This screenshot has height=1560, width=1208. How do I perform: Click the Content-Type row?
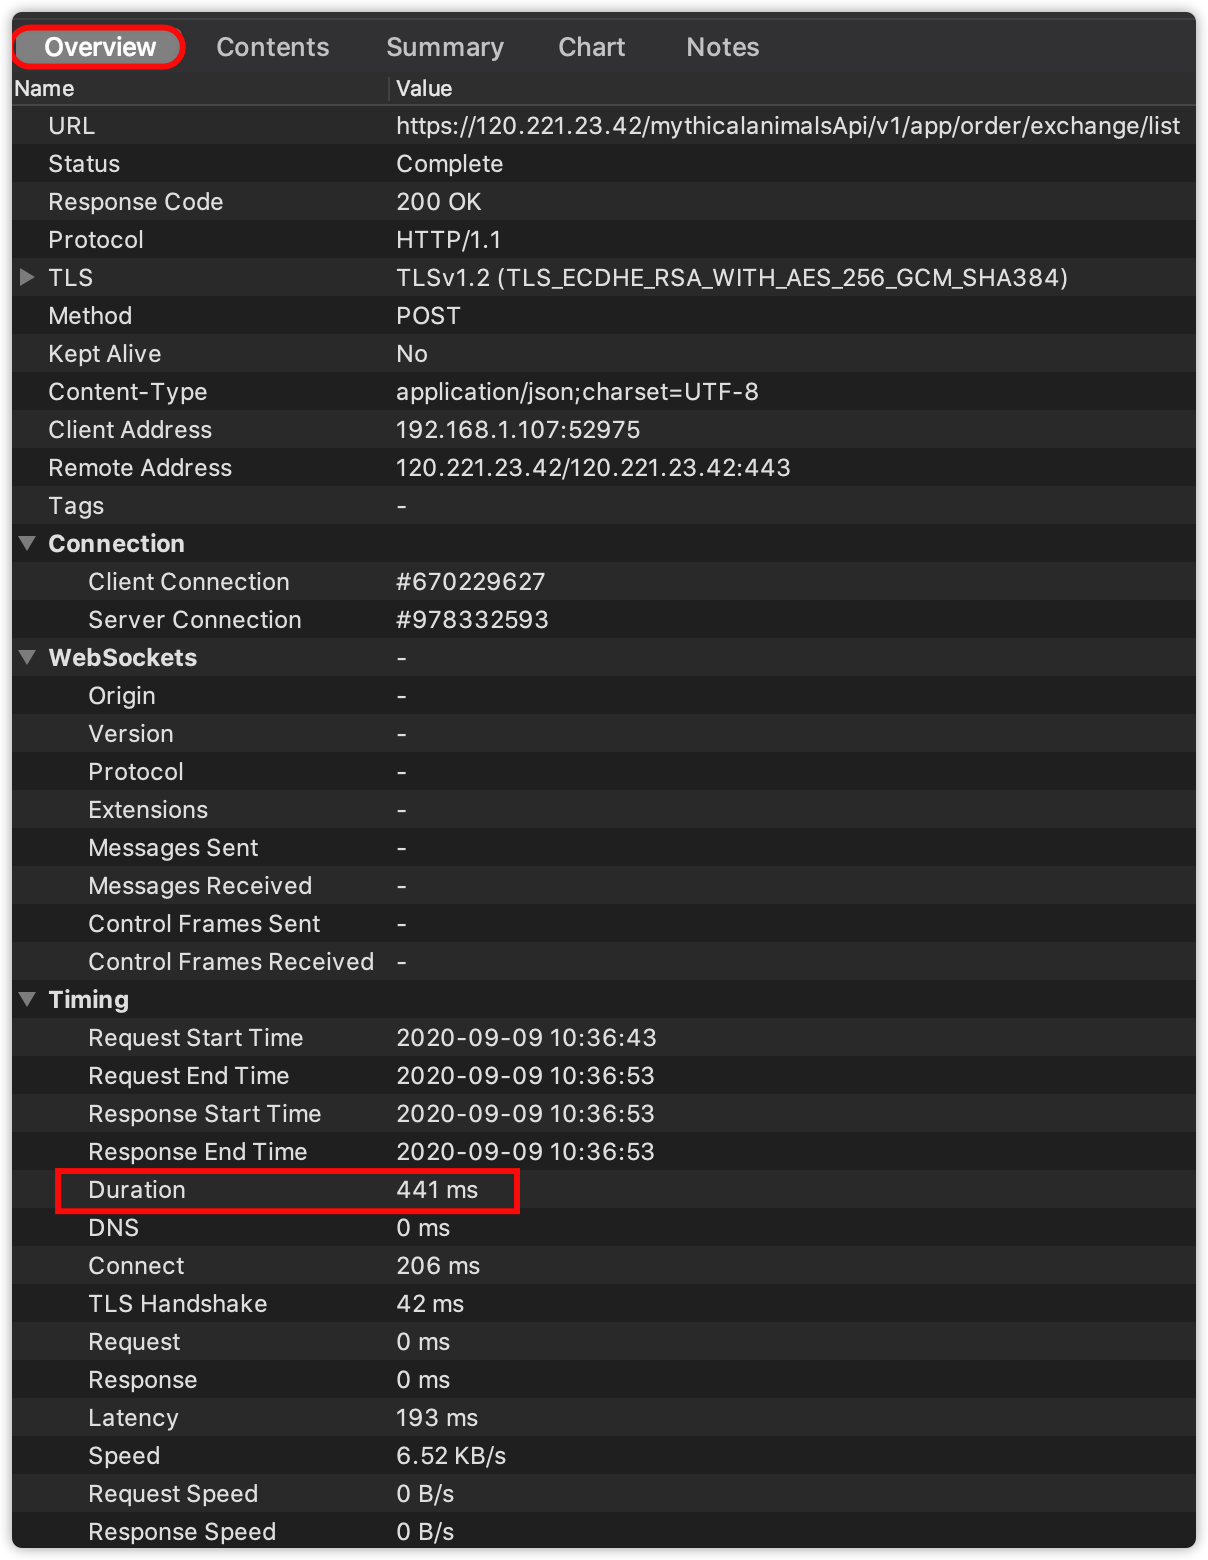point(128,392)
